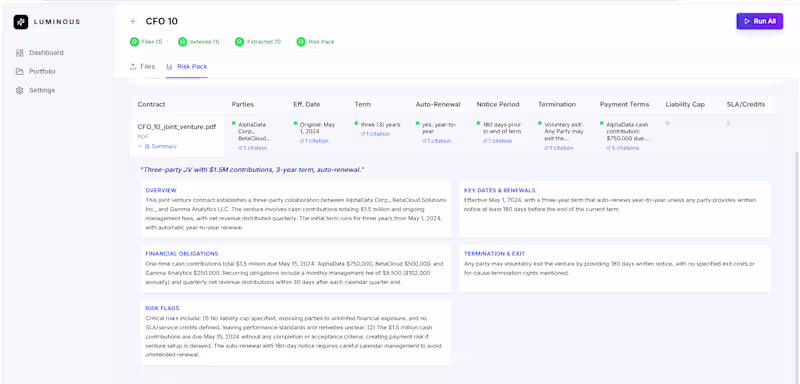The width and height of the screenshot is (800, 384).
Task: Click the Extracted step status badge
Action: click(x=258, y=42)
